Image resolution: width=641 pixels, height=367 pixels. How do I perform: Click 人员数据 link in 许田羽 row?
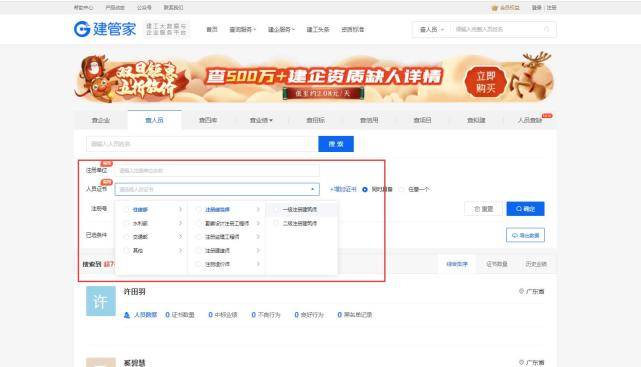coord(146,315)
